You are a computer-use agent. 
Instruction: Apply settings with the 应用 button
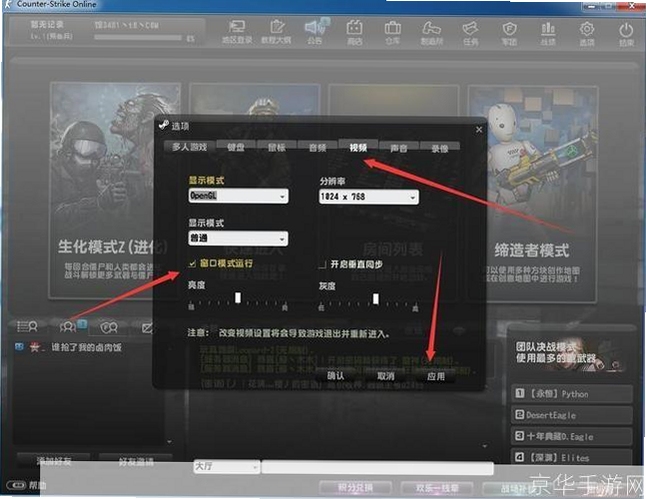pos(435,376)
